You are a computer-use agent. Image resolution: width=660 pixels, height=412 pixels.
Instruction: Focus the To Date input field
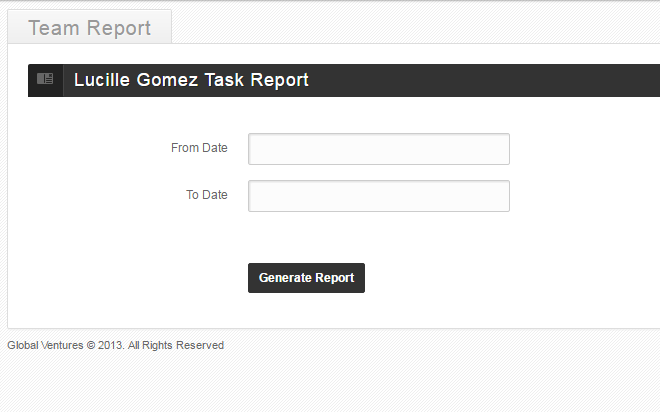click(379, 196)
